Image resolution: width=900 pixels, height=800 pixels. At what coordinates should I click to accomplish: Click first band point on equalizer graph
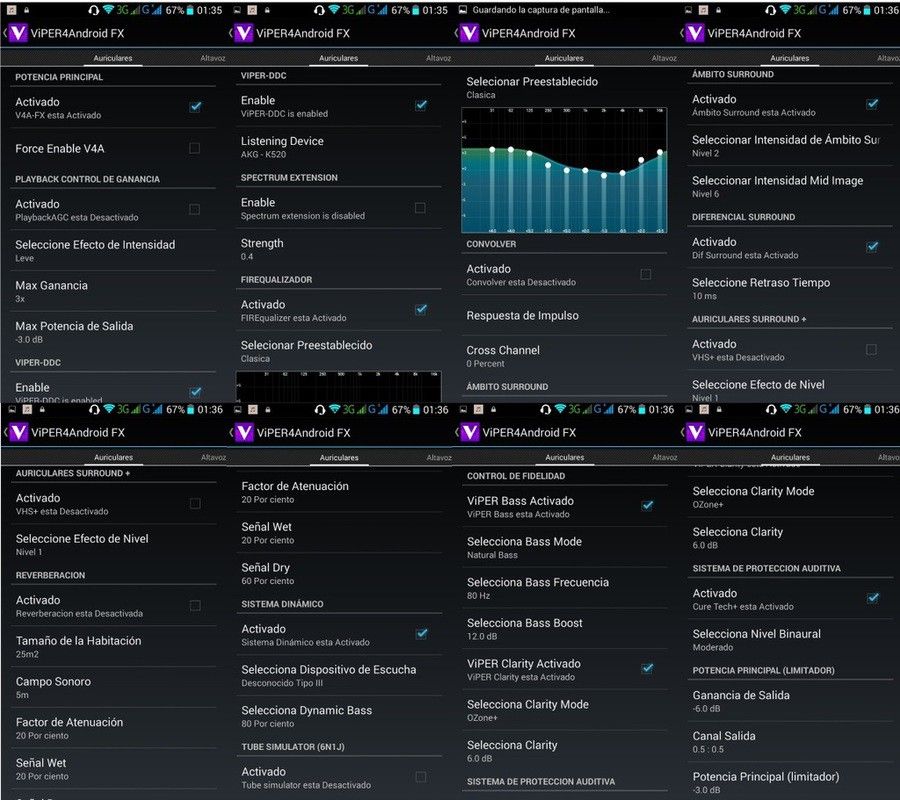[492, 149]
